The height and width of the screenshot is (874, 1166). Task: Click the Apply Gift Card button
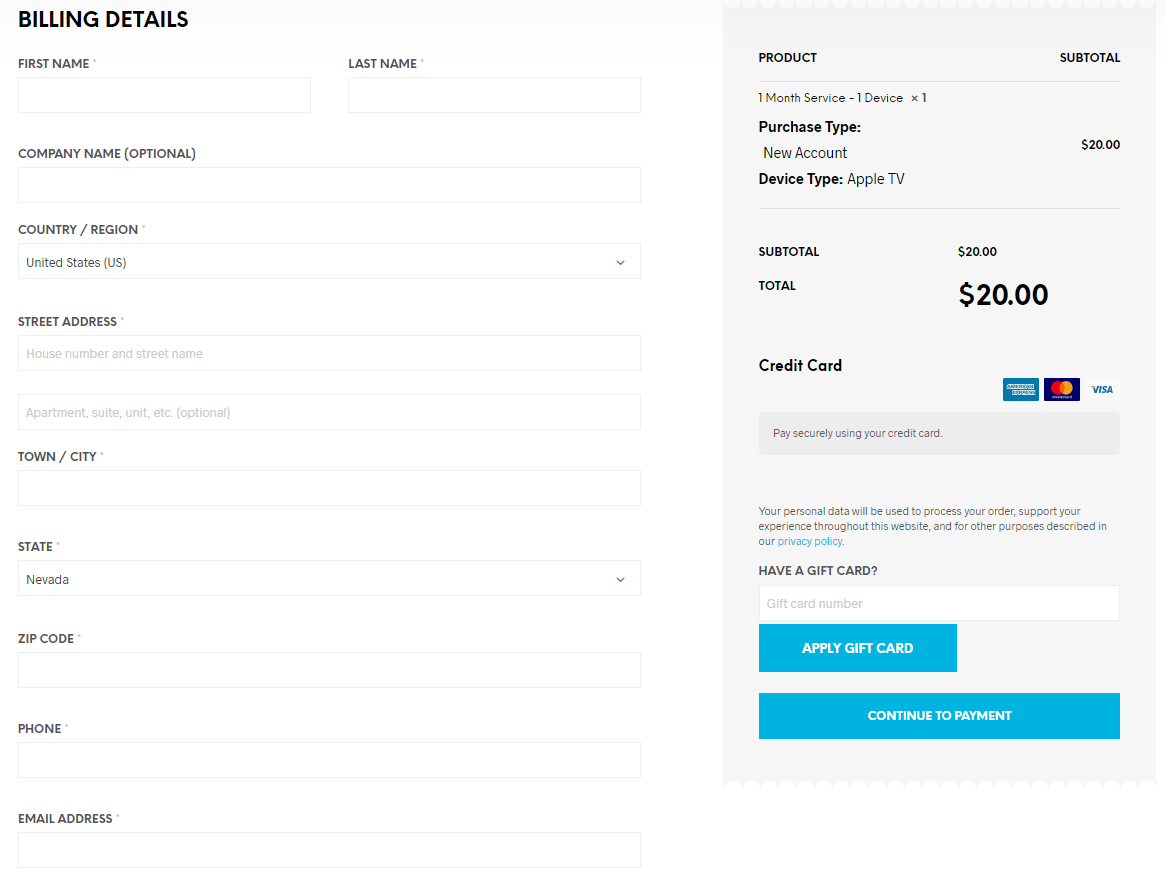pos(857,648)
